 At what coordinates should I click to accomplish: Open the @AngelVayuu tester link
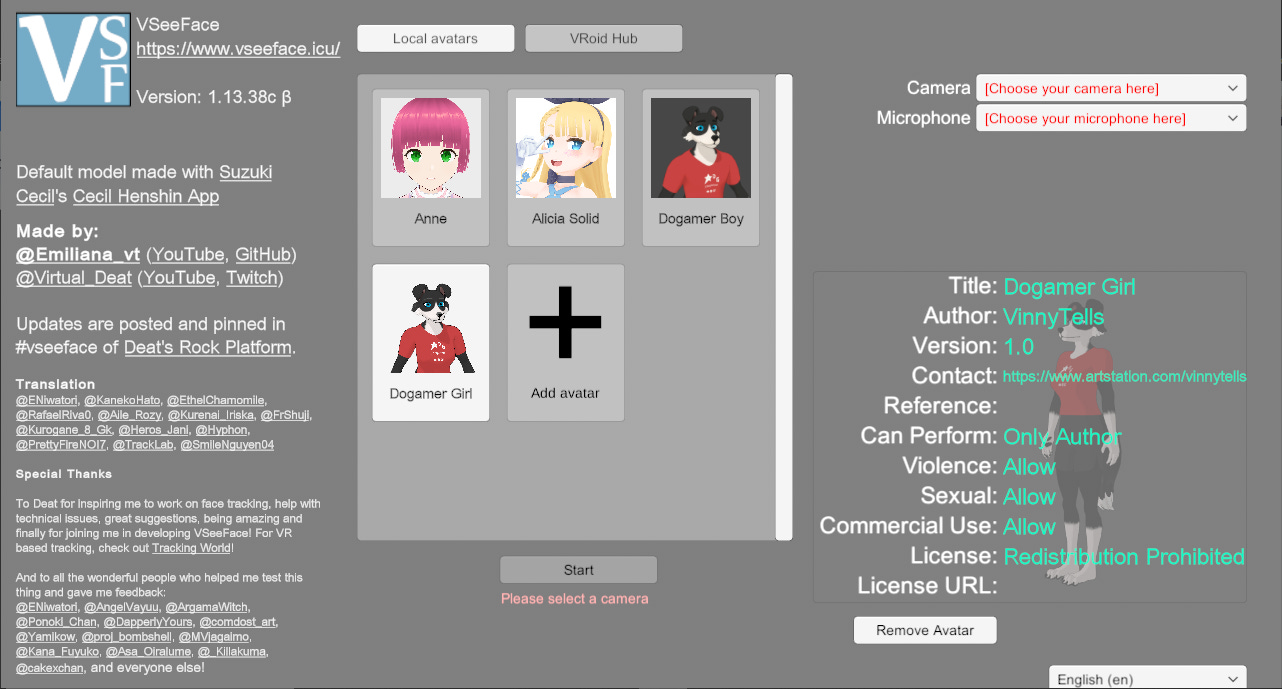point(121,607)
